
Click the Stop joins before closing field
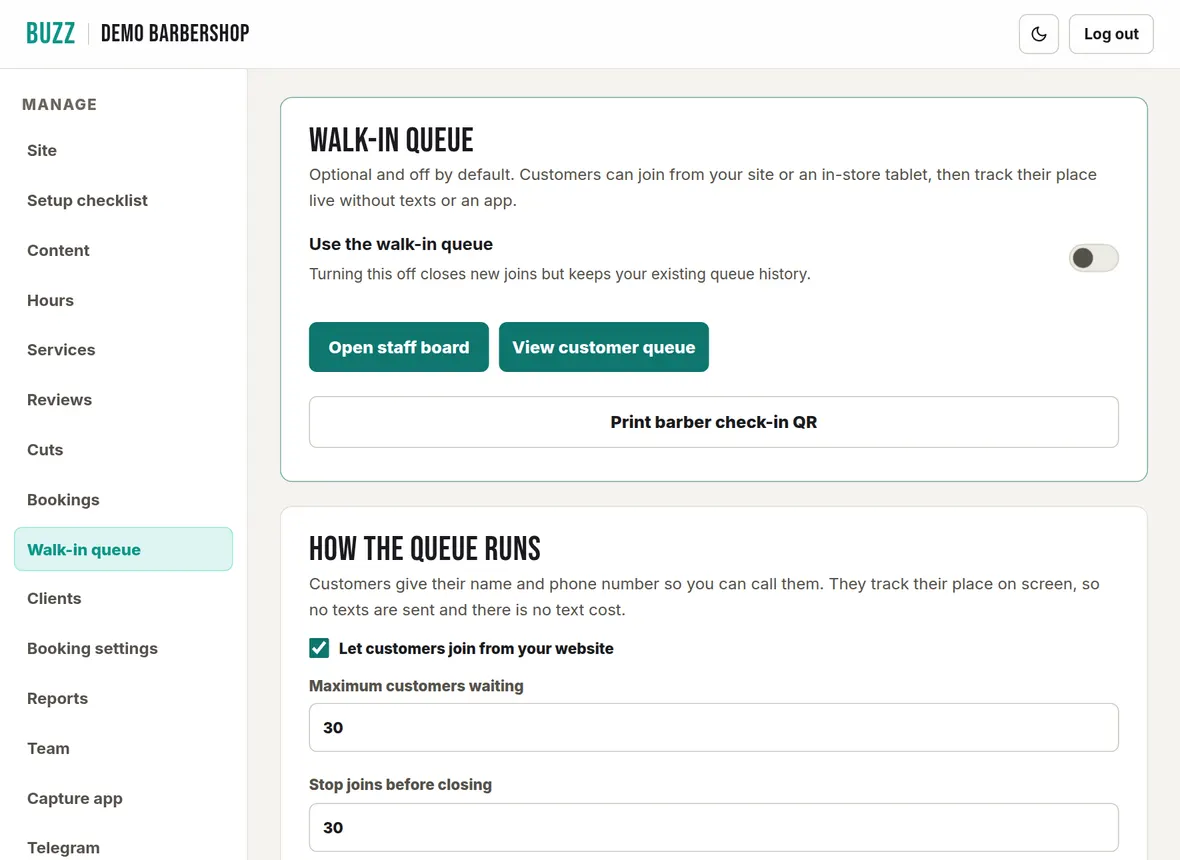[x=713, y=828]
